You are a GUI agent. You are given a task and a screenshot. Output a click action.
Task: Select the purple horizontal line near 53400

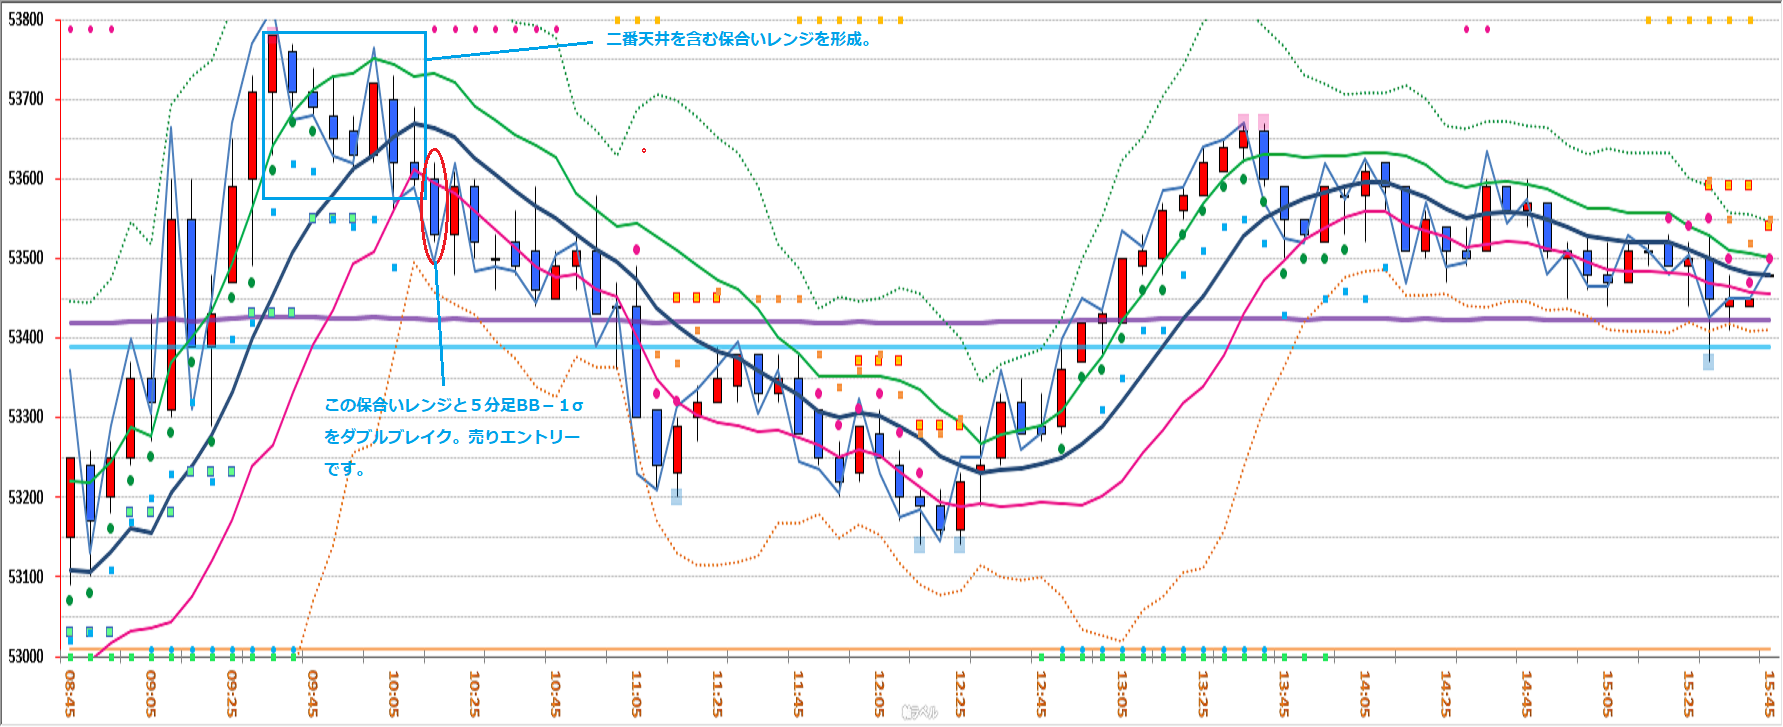[900, 322]
